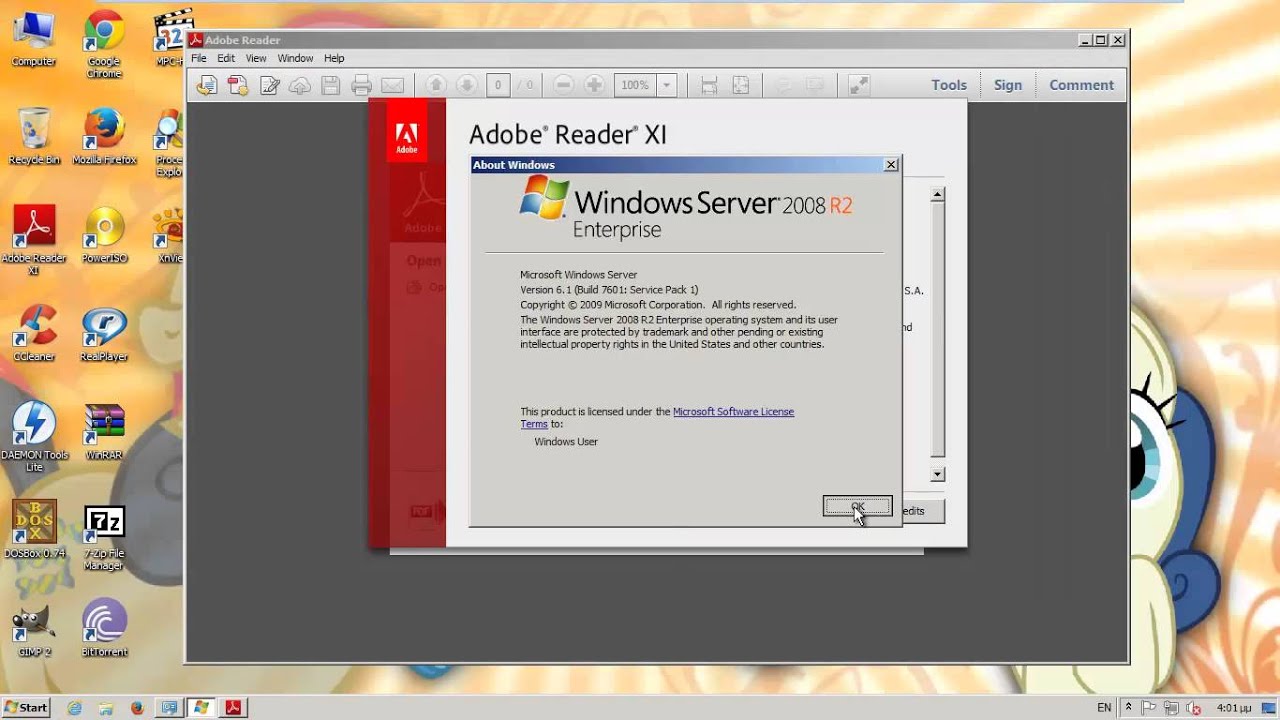
Task: Click the Windows Explorer folder taskbar icon
Action: [105, 708]
